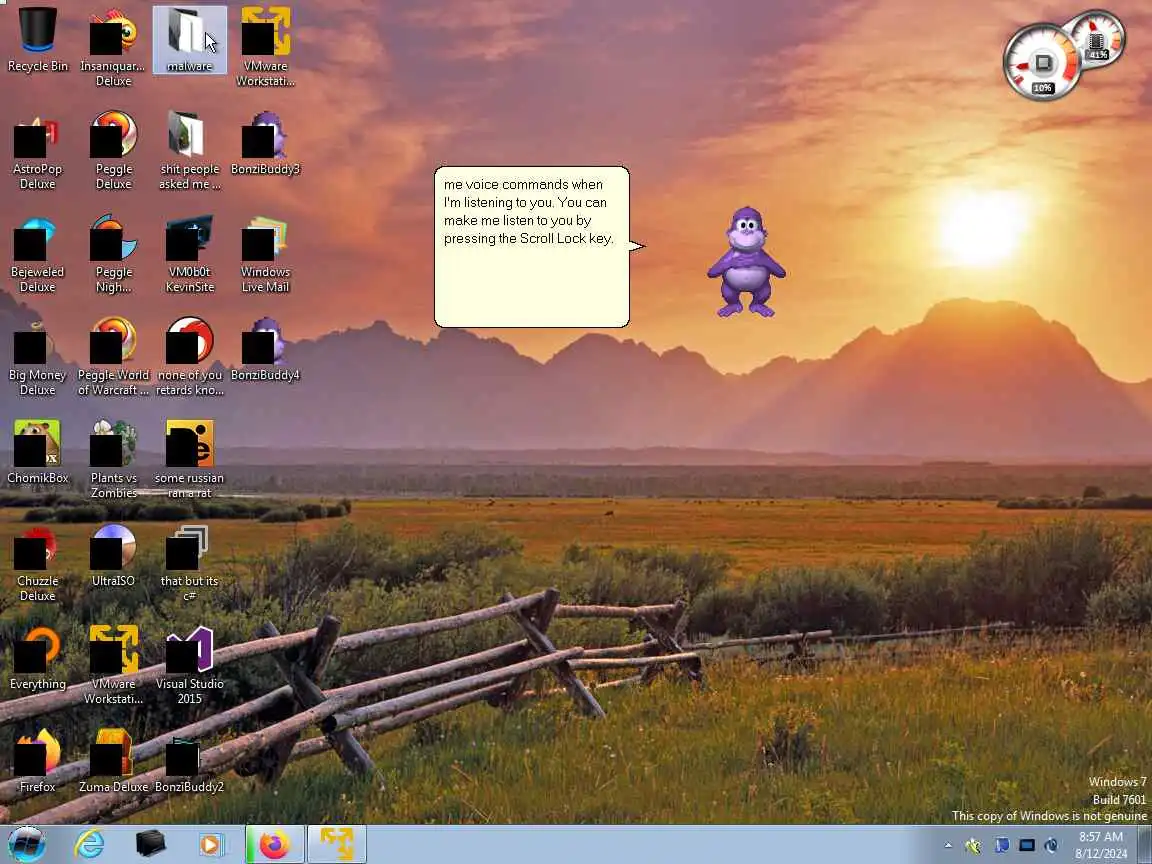Select the BonziBuddy3 shortcut

coord(265,143)
